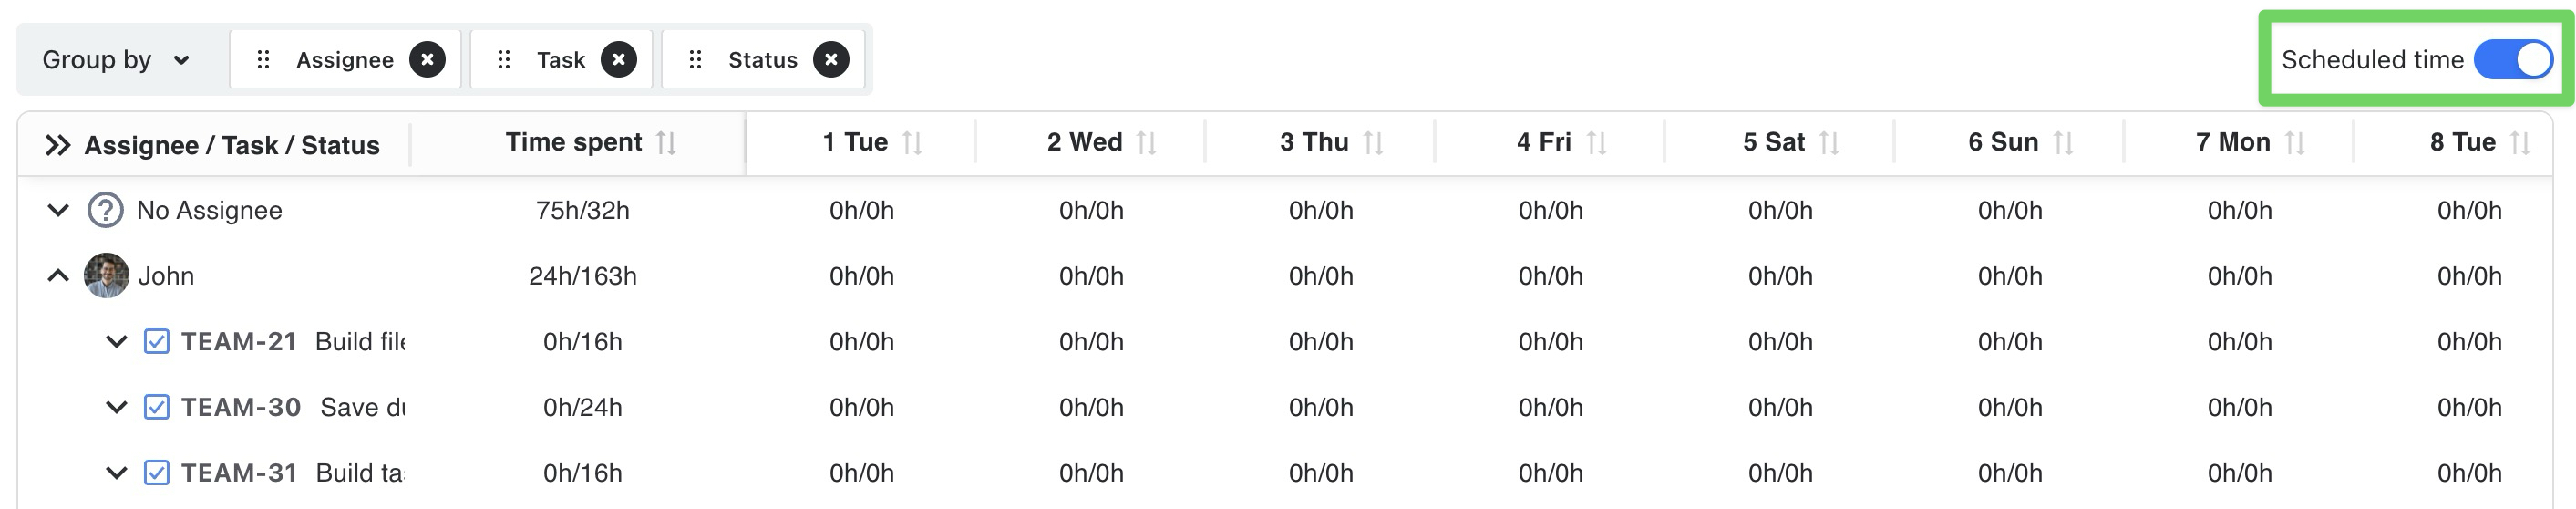Open the Group by dropdown
Image resolution: width=2576 pixels, height=509 pixels.
(x=115, y=60)
